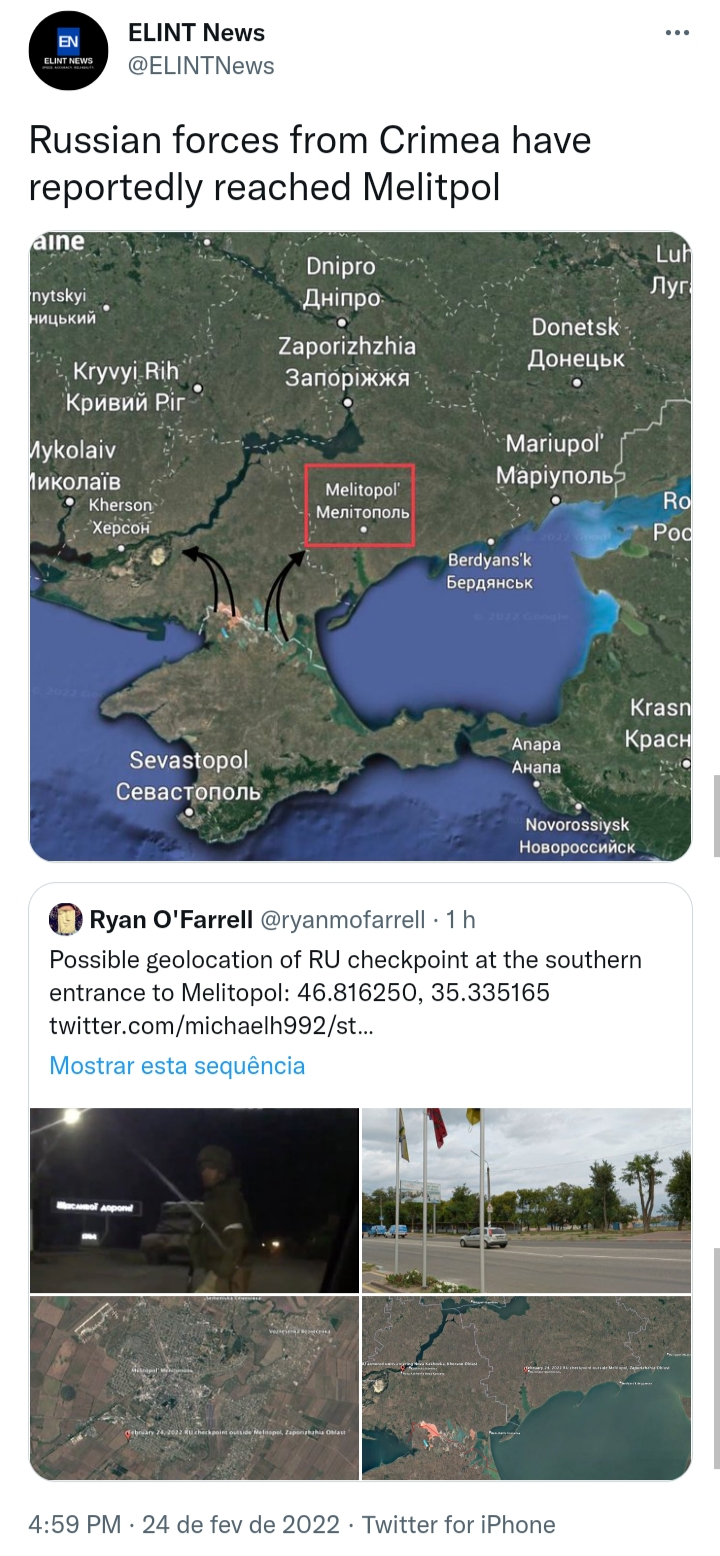Viewport: 720px width, 1556px height.
Task: Click the quoted tweet geolocation text
Action: point(345,976)
